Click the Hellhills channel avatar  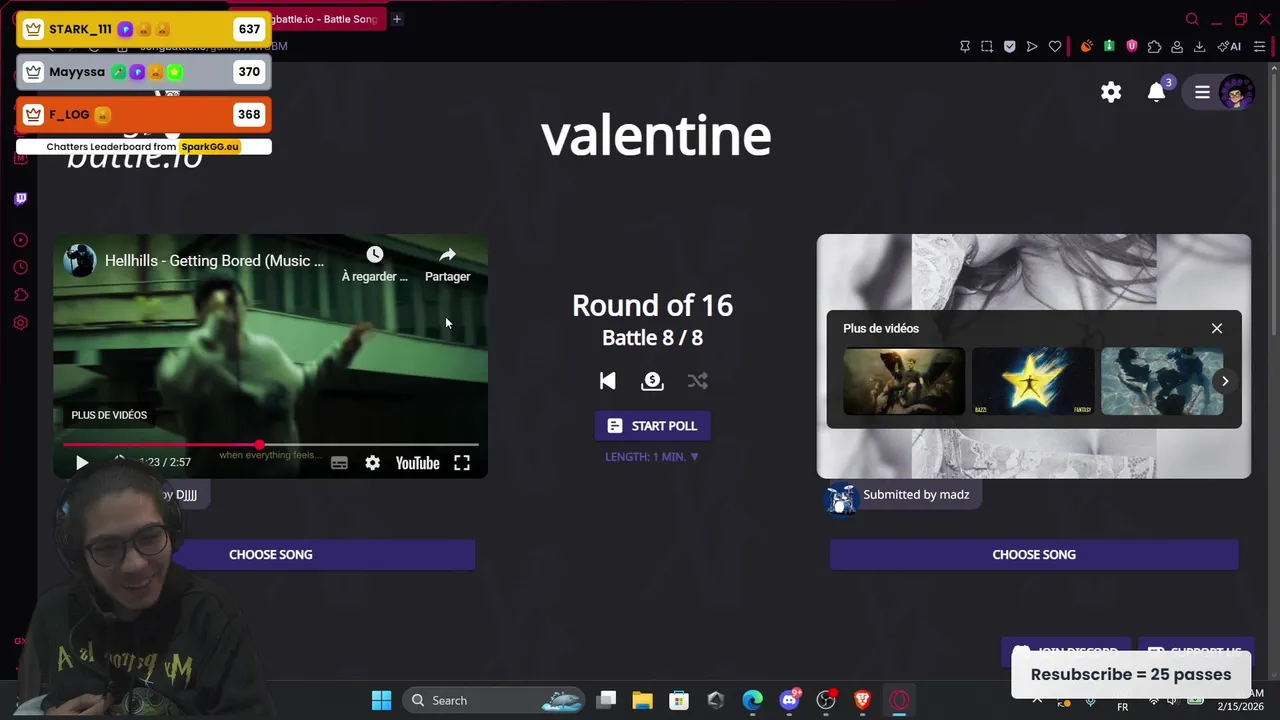pyautogui.click(x=79, y=260)
